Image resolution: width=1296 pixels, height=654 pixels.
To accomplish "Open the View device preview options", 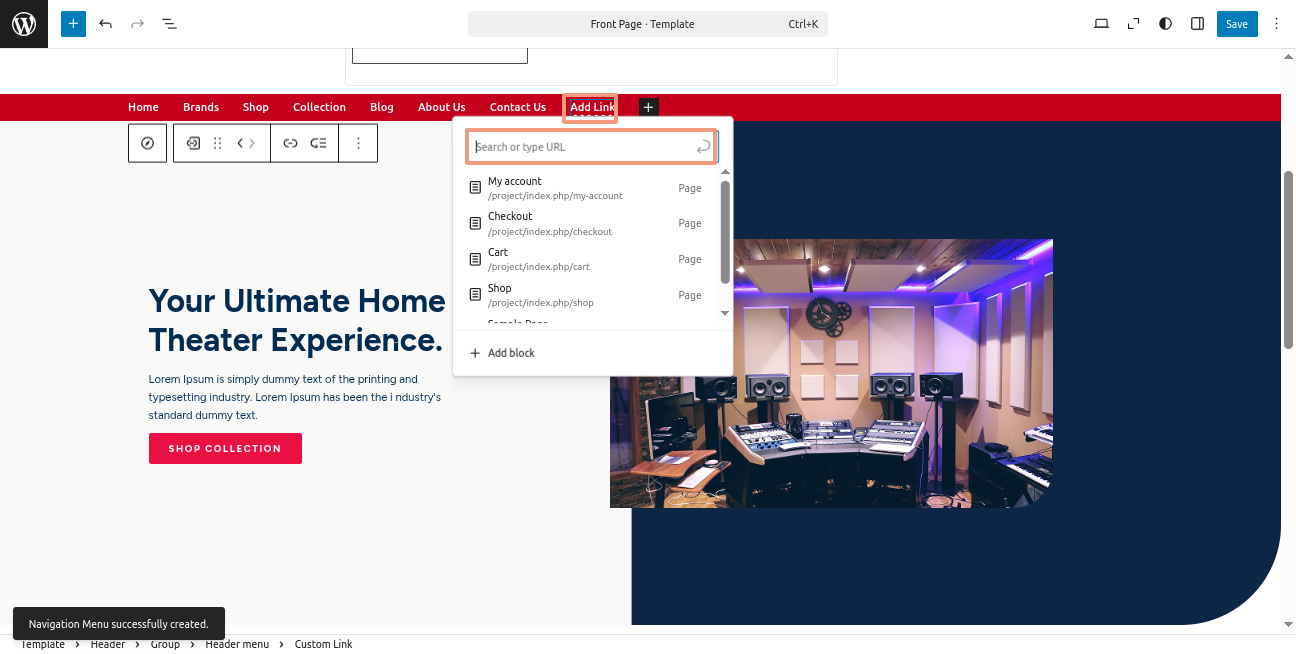I will tap(1101, 24).
